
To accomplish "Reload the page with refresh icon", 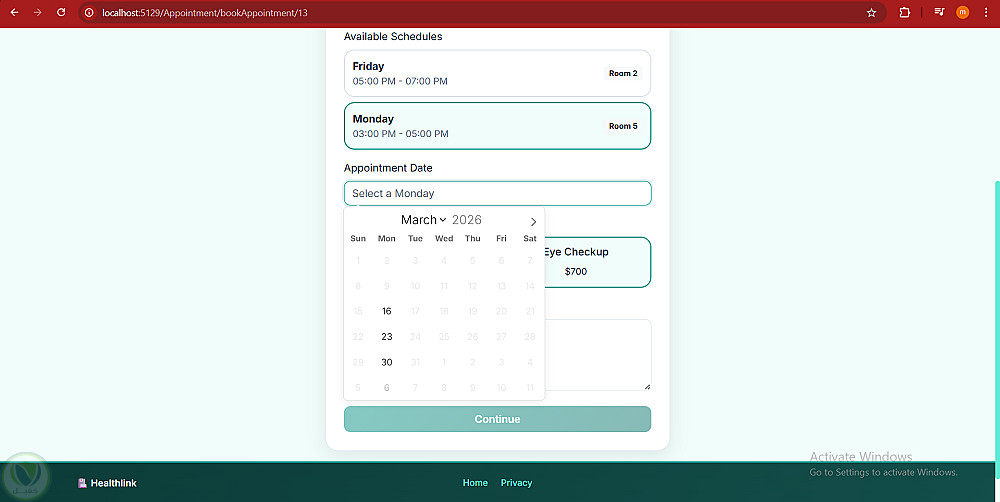I will [61, 12].
